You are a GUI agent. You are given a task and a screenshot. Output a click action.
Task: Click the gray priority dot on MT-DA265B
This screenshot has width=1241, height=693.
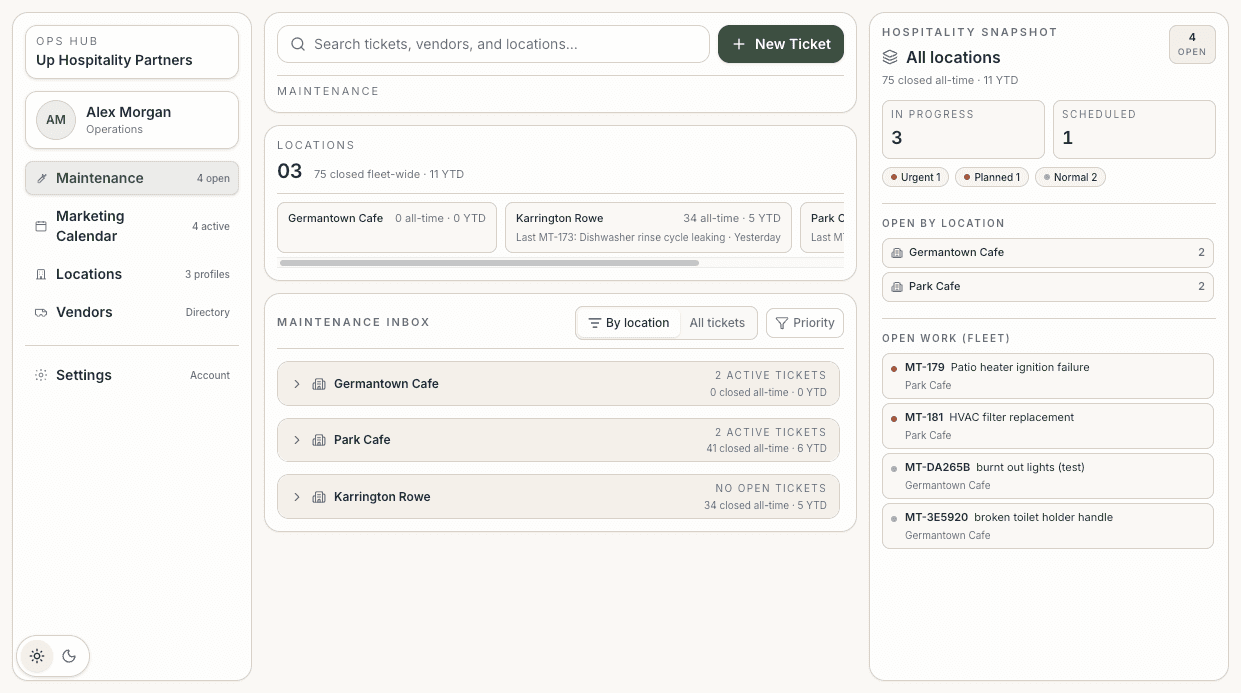894,468
